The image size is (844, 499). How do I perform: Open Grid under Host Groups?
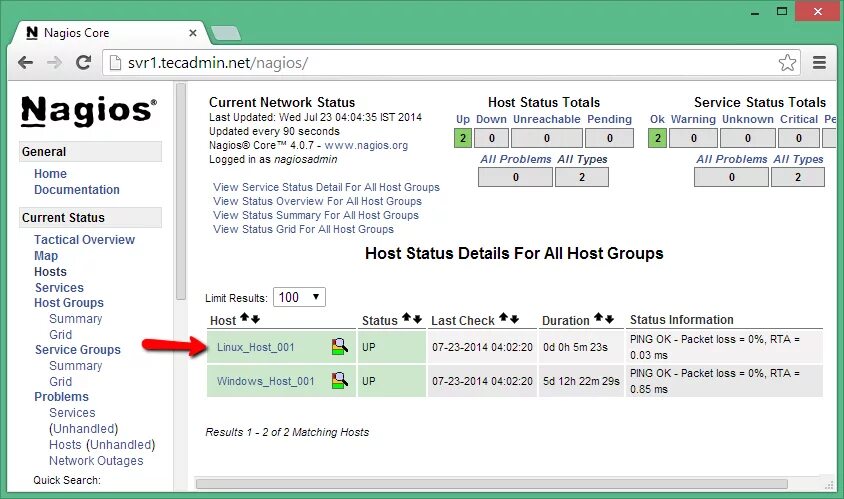60,335
